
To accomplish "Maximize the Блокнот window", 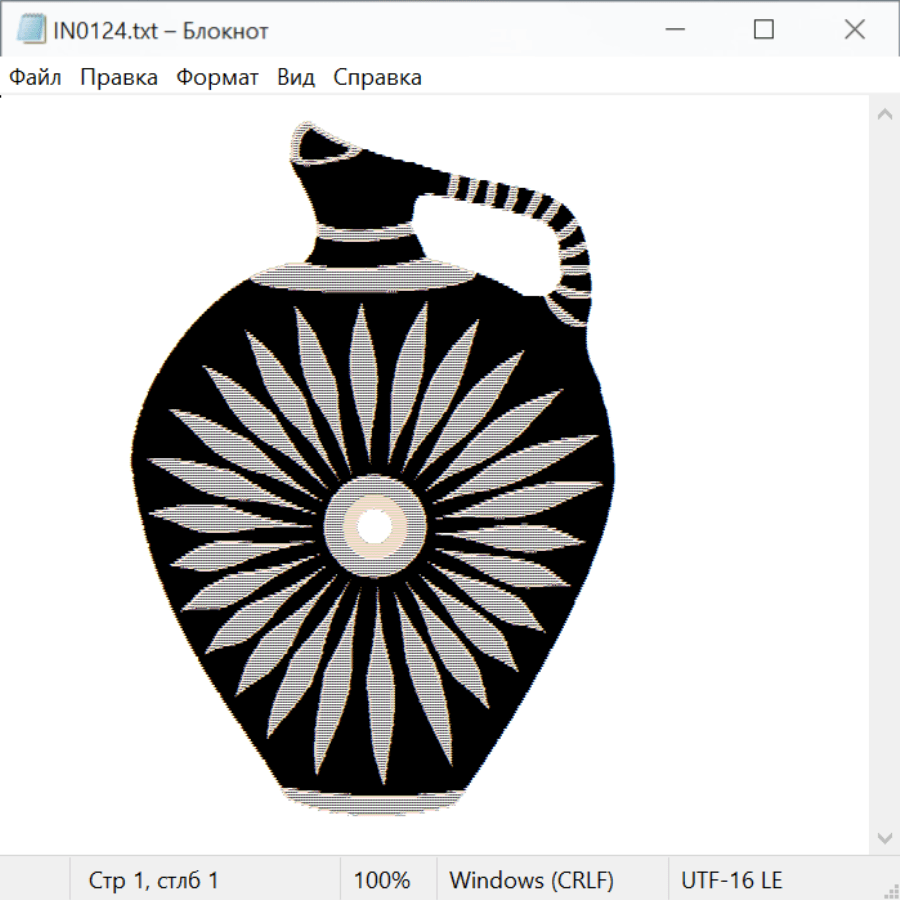I will coord(763,30).
